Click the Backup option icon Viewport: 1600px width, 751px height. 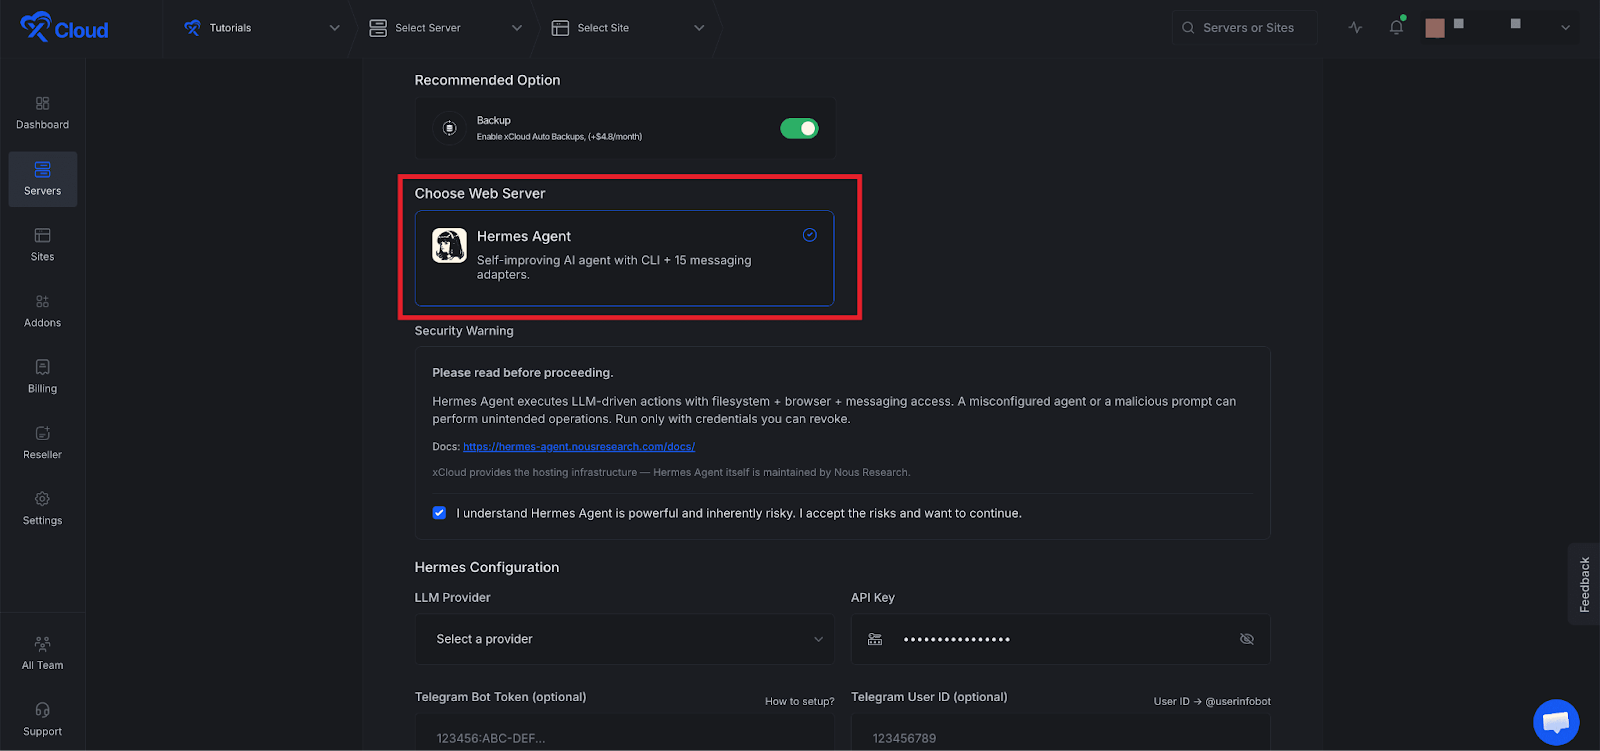click(449, 128)
